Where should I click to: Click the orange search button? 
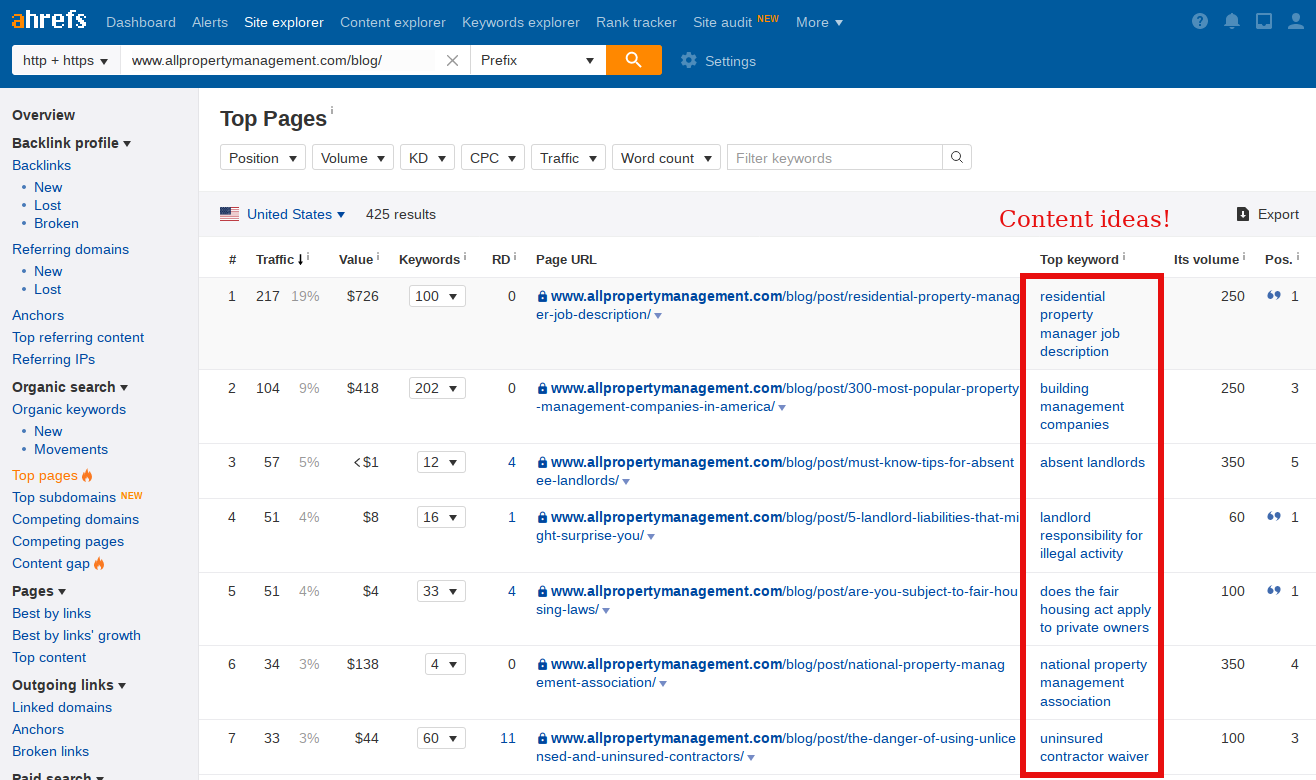pos(634,60)
